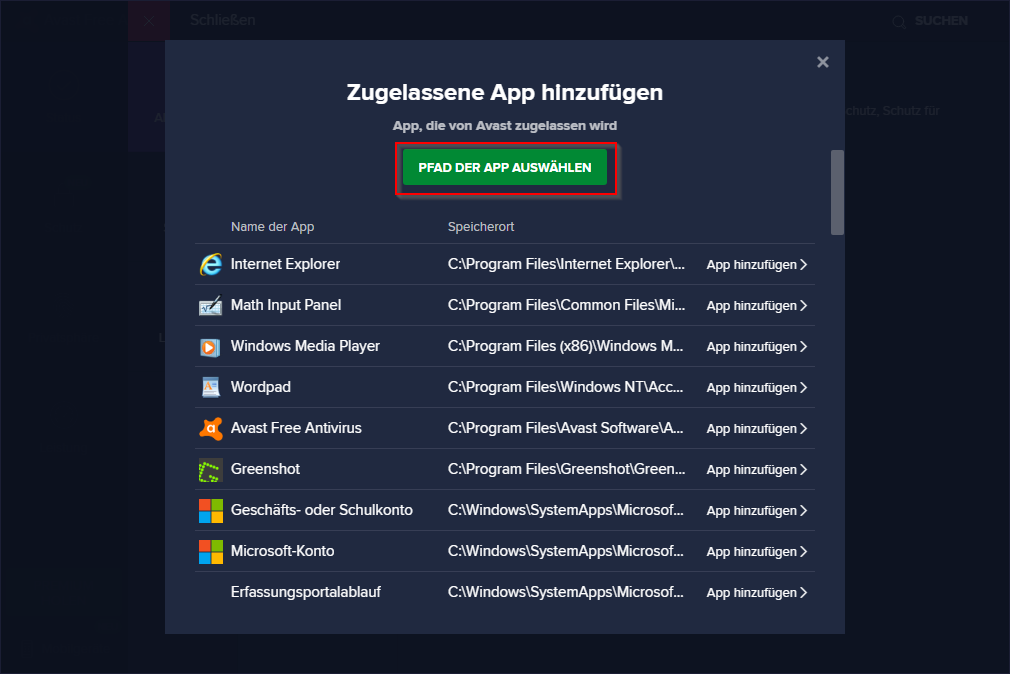
Task: Add Microsoft-Konto via App hinzufügen
Action: [757, 552]
